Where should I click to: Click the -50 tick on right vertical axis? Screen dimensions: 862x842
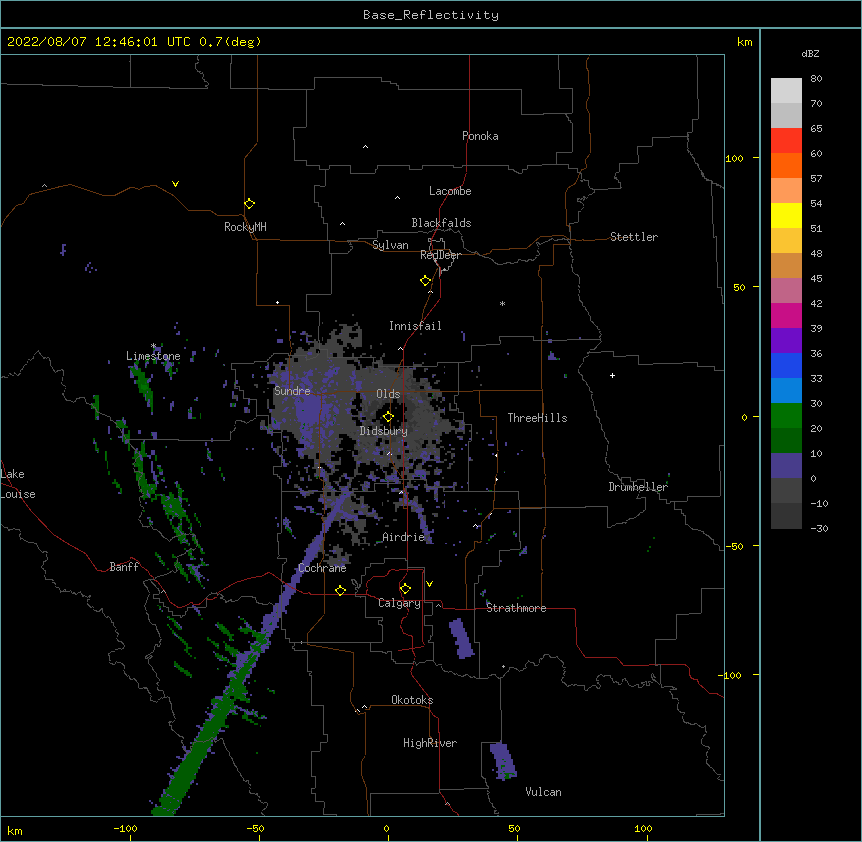click(x=734, y=546)
